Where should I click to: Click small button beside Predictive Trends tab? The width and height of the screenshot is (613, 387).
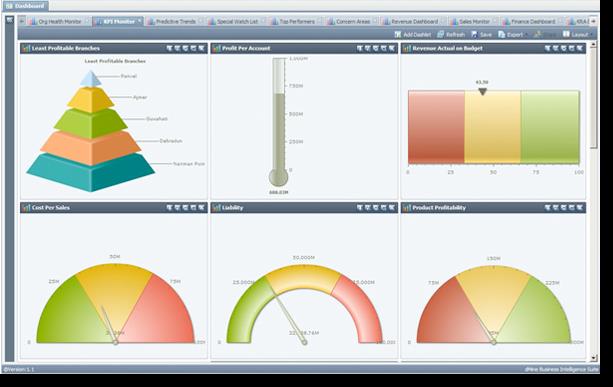tap(201, 21)
